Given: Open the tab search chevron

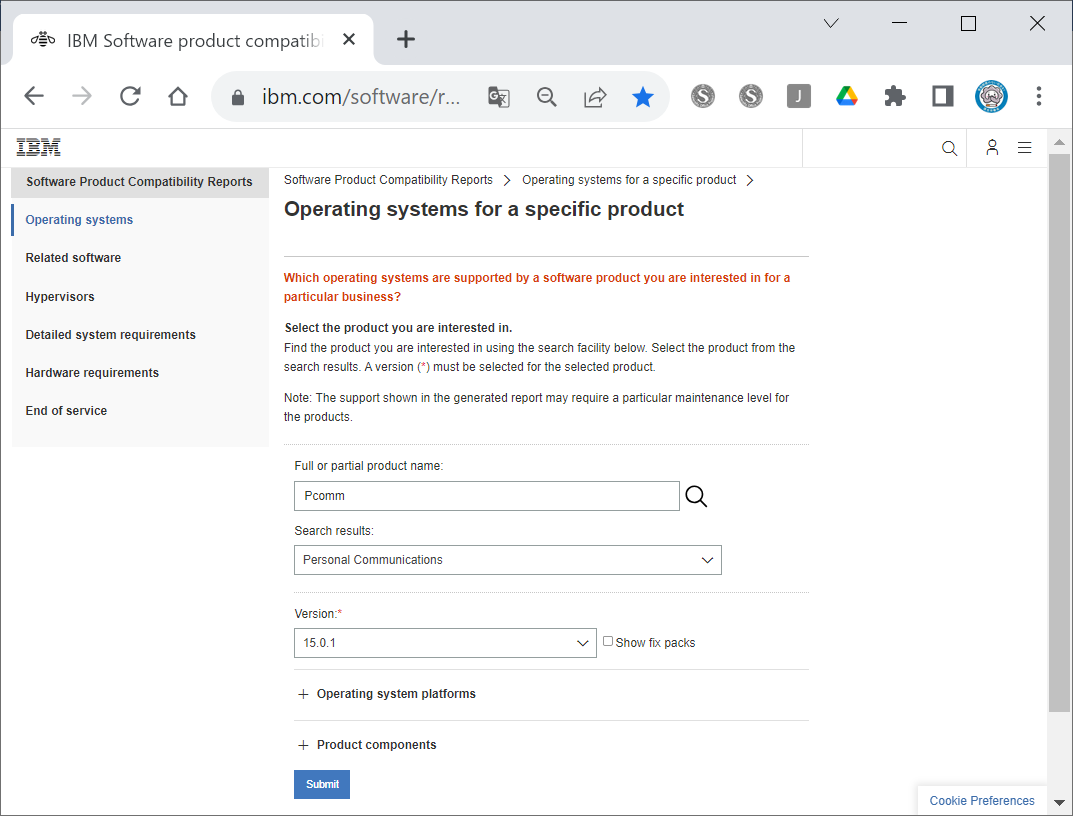Looking at the screenshot, I should (x=831, y=23).
